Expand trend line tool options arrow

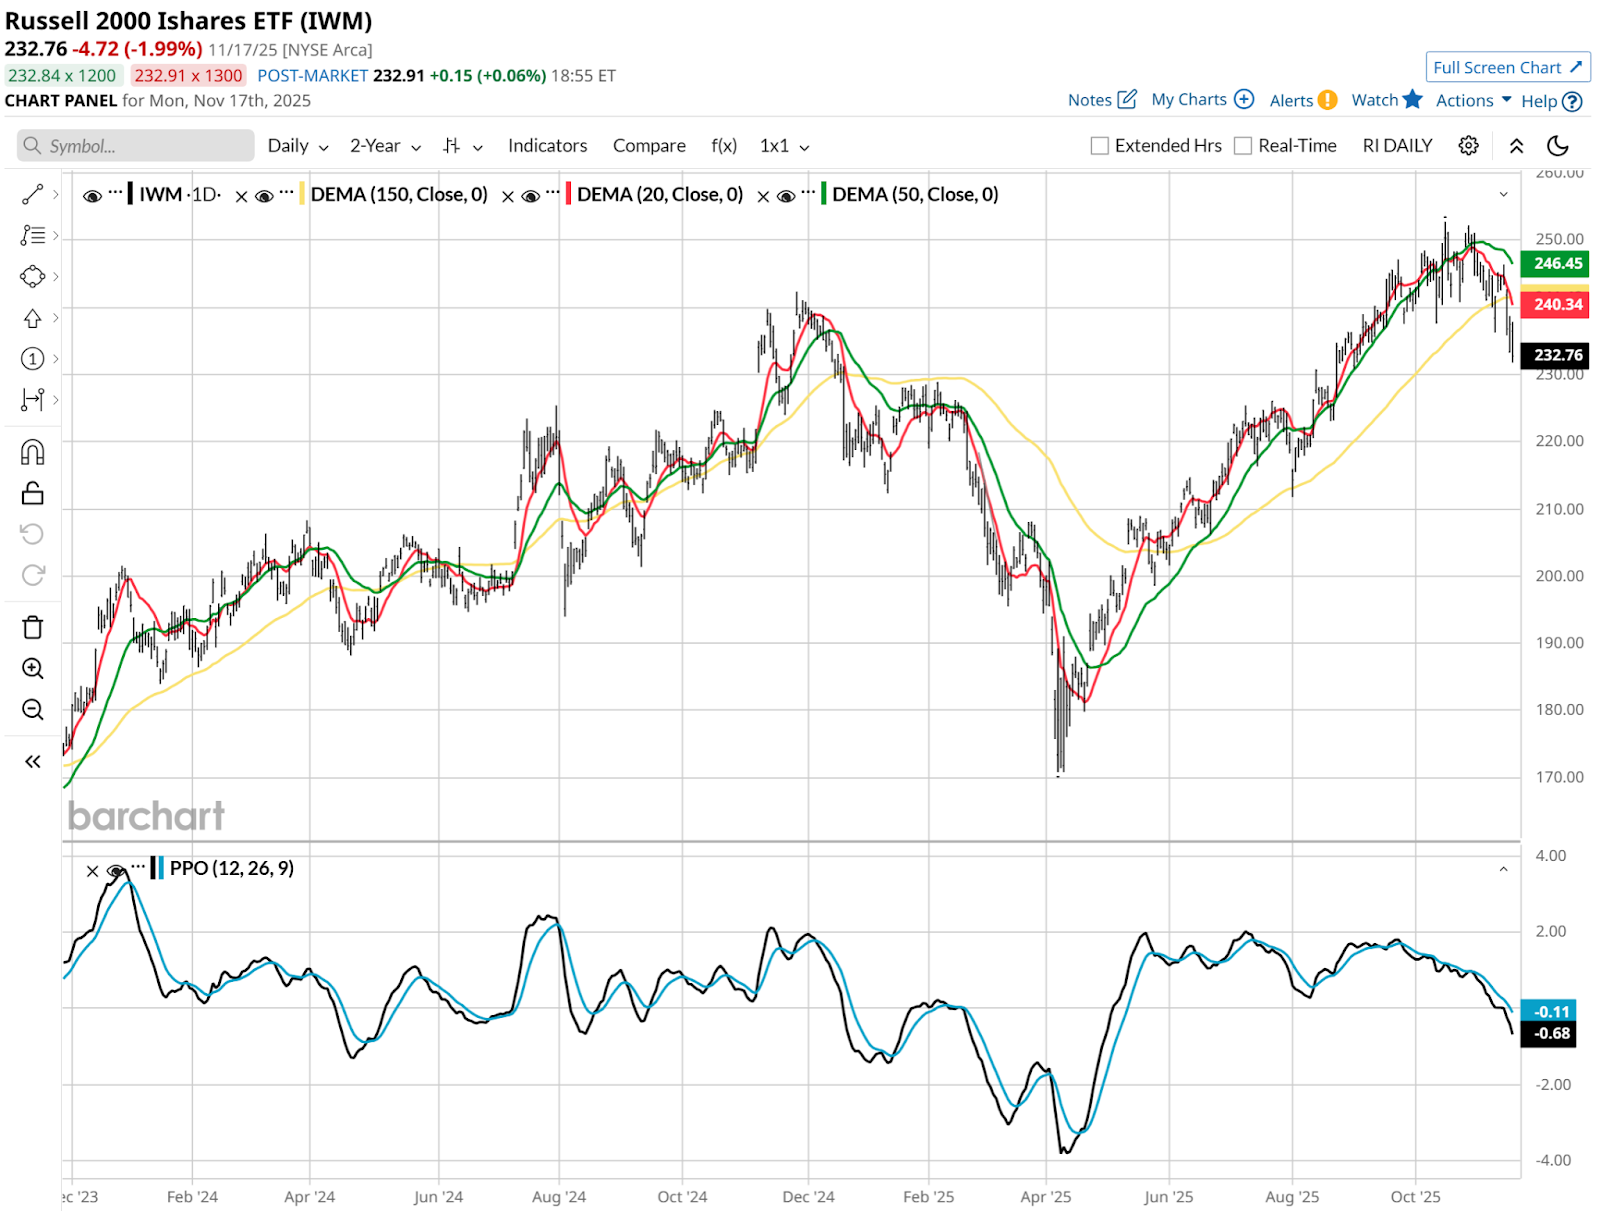(56, 194)
